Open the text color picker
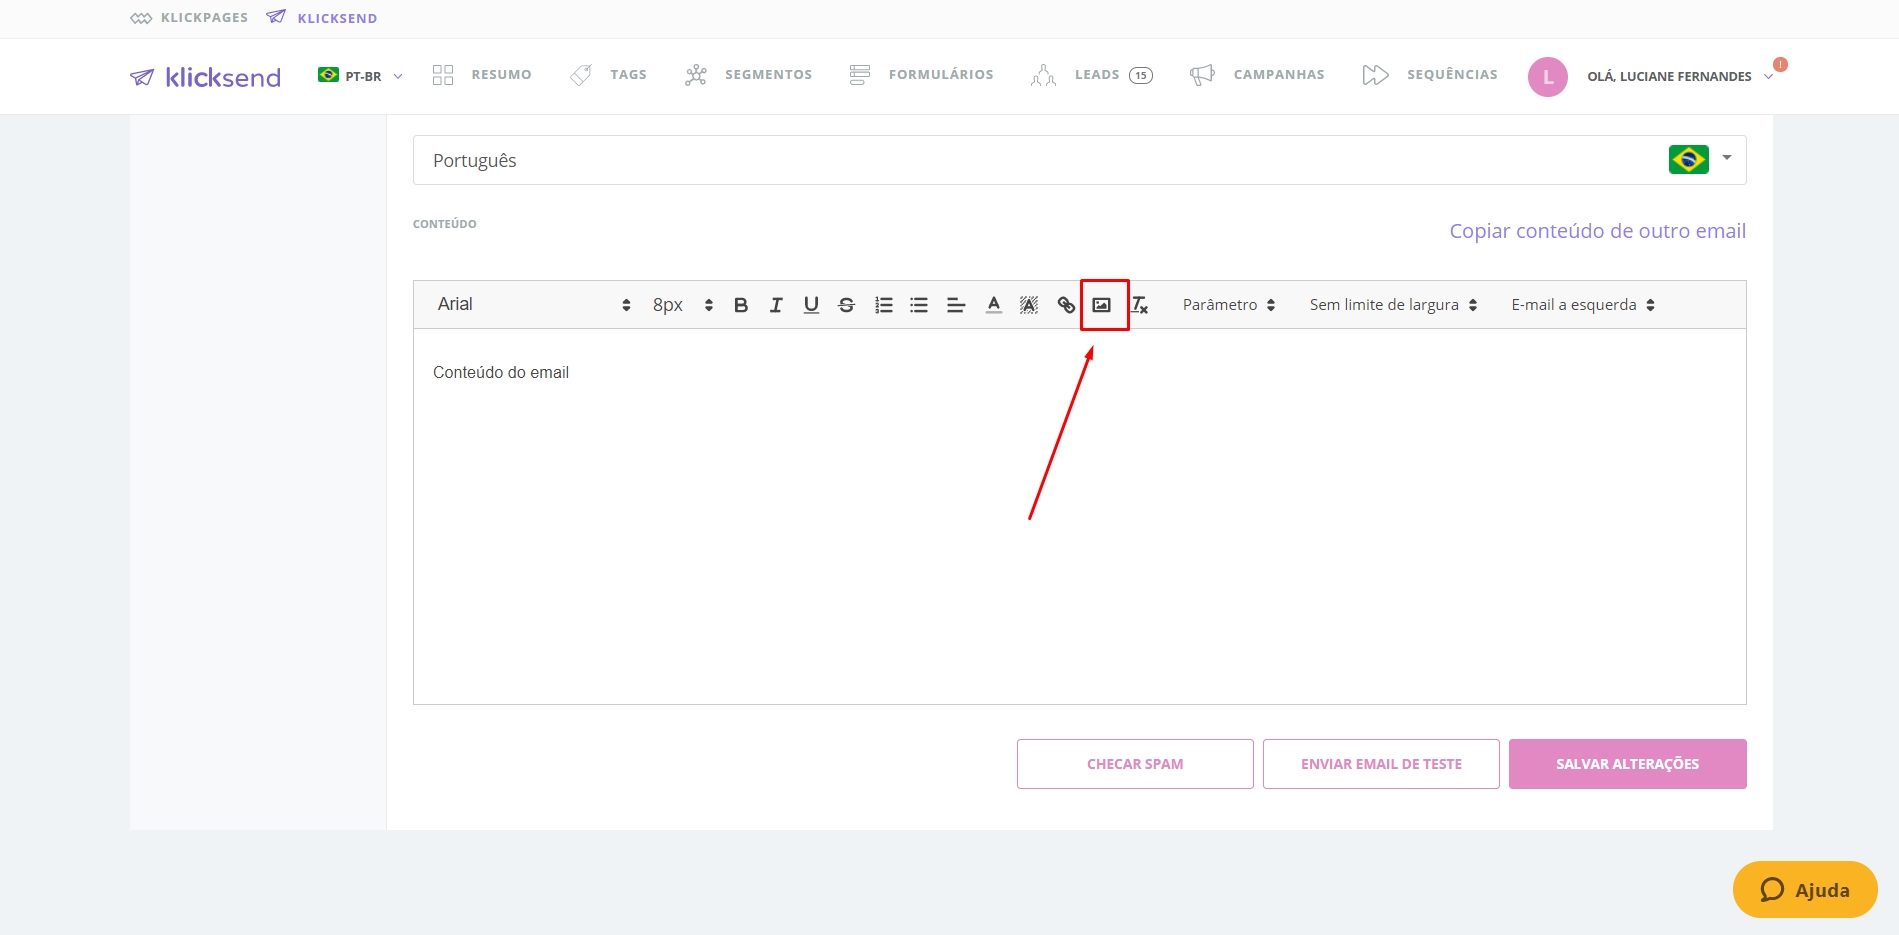The image size is (1899, 935). click(993, 305)
